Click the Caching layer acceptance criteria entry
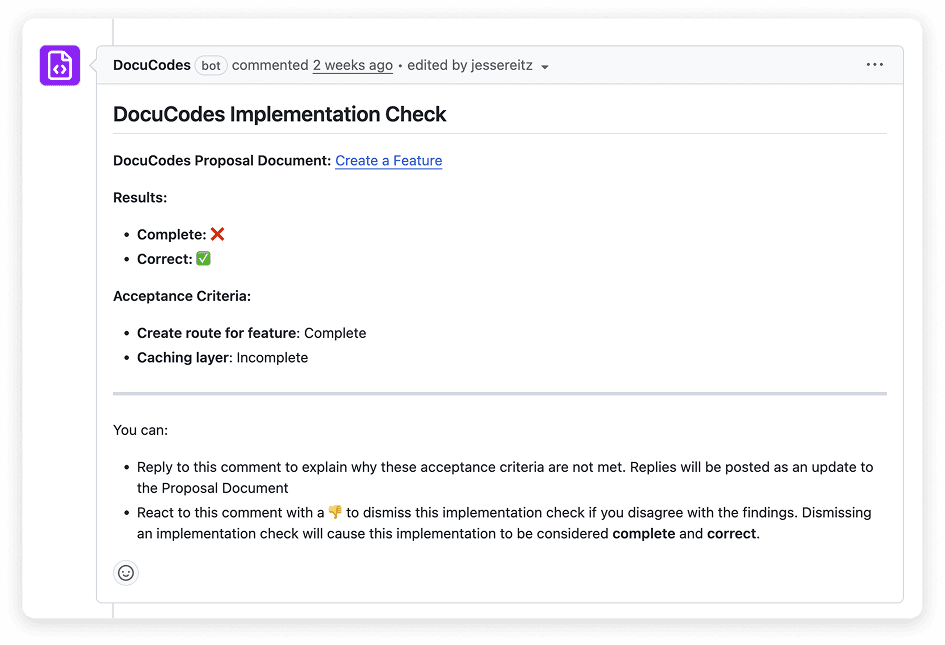The height and width of the screenshot is (645, 945). [x=222, y=357]
